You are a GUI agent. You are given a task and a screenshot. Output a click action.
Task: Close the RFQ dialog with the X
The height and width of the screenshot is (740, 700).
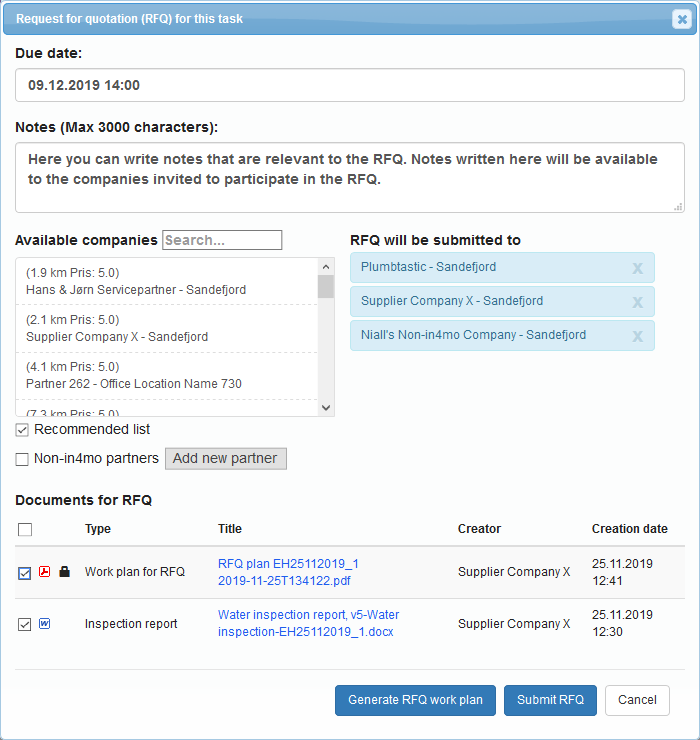[681, 18]
